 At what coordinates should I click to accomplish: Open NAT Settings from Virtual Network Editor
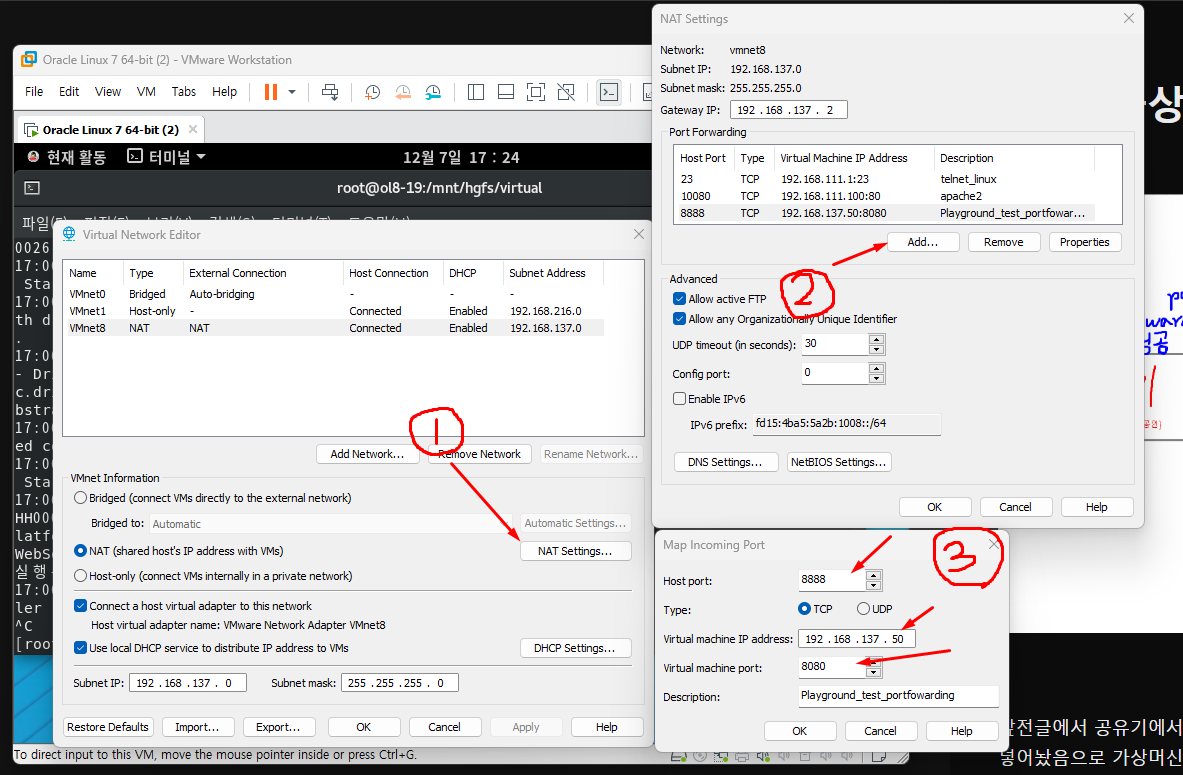point(575,551)
